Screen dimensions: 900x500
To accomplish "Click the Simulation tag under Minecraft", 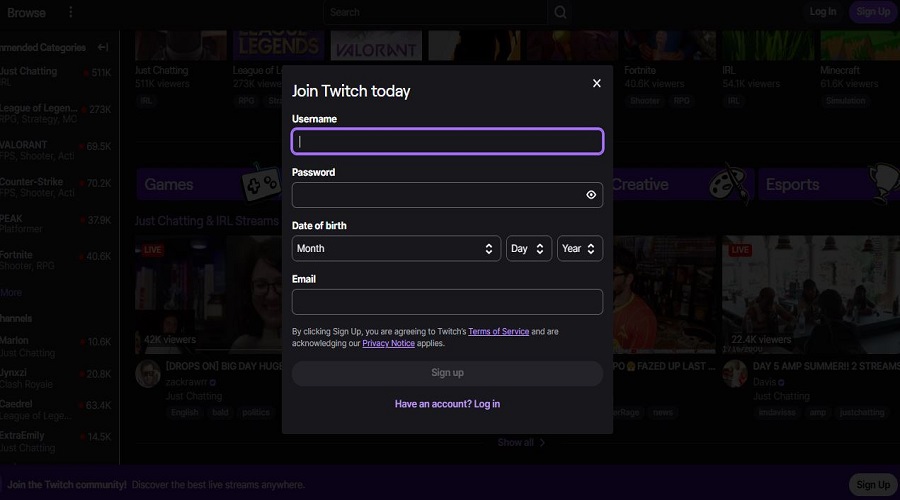I will [x=845, y=100].
